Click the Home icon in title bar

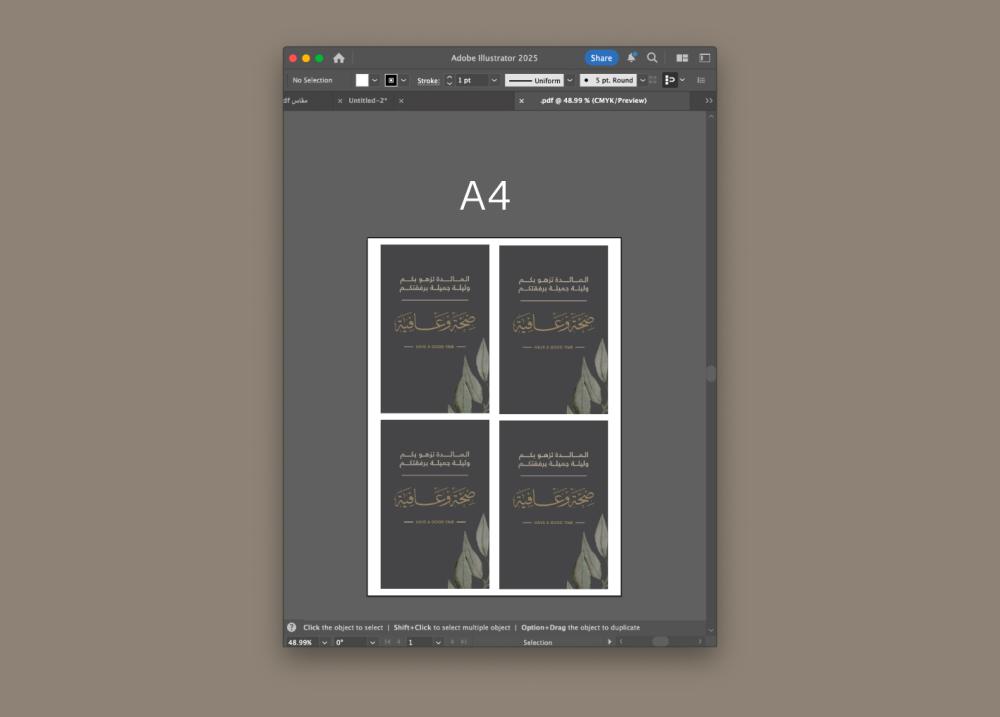coord(339,58)
